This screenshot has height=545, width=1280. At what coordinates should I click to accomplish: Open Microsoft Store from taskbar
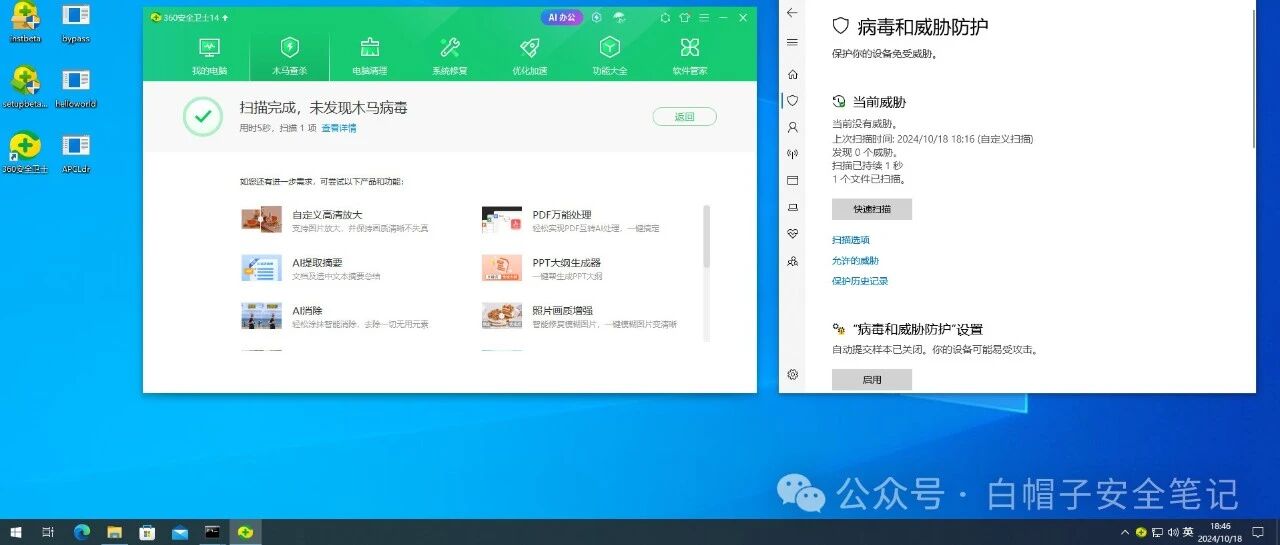[x=147, y=532]
